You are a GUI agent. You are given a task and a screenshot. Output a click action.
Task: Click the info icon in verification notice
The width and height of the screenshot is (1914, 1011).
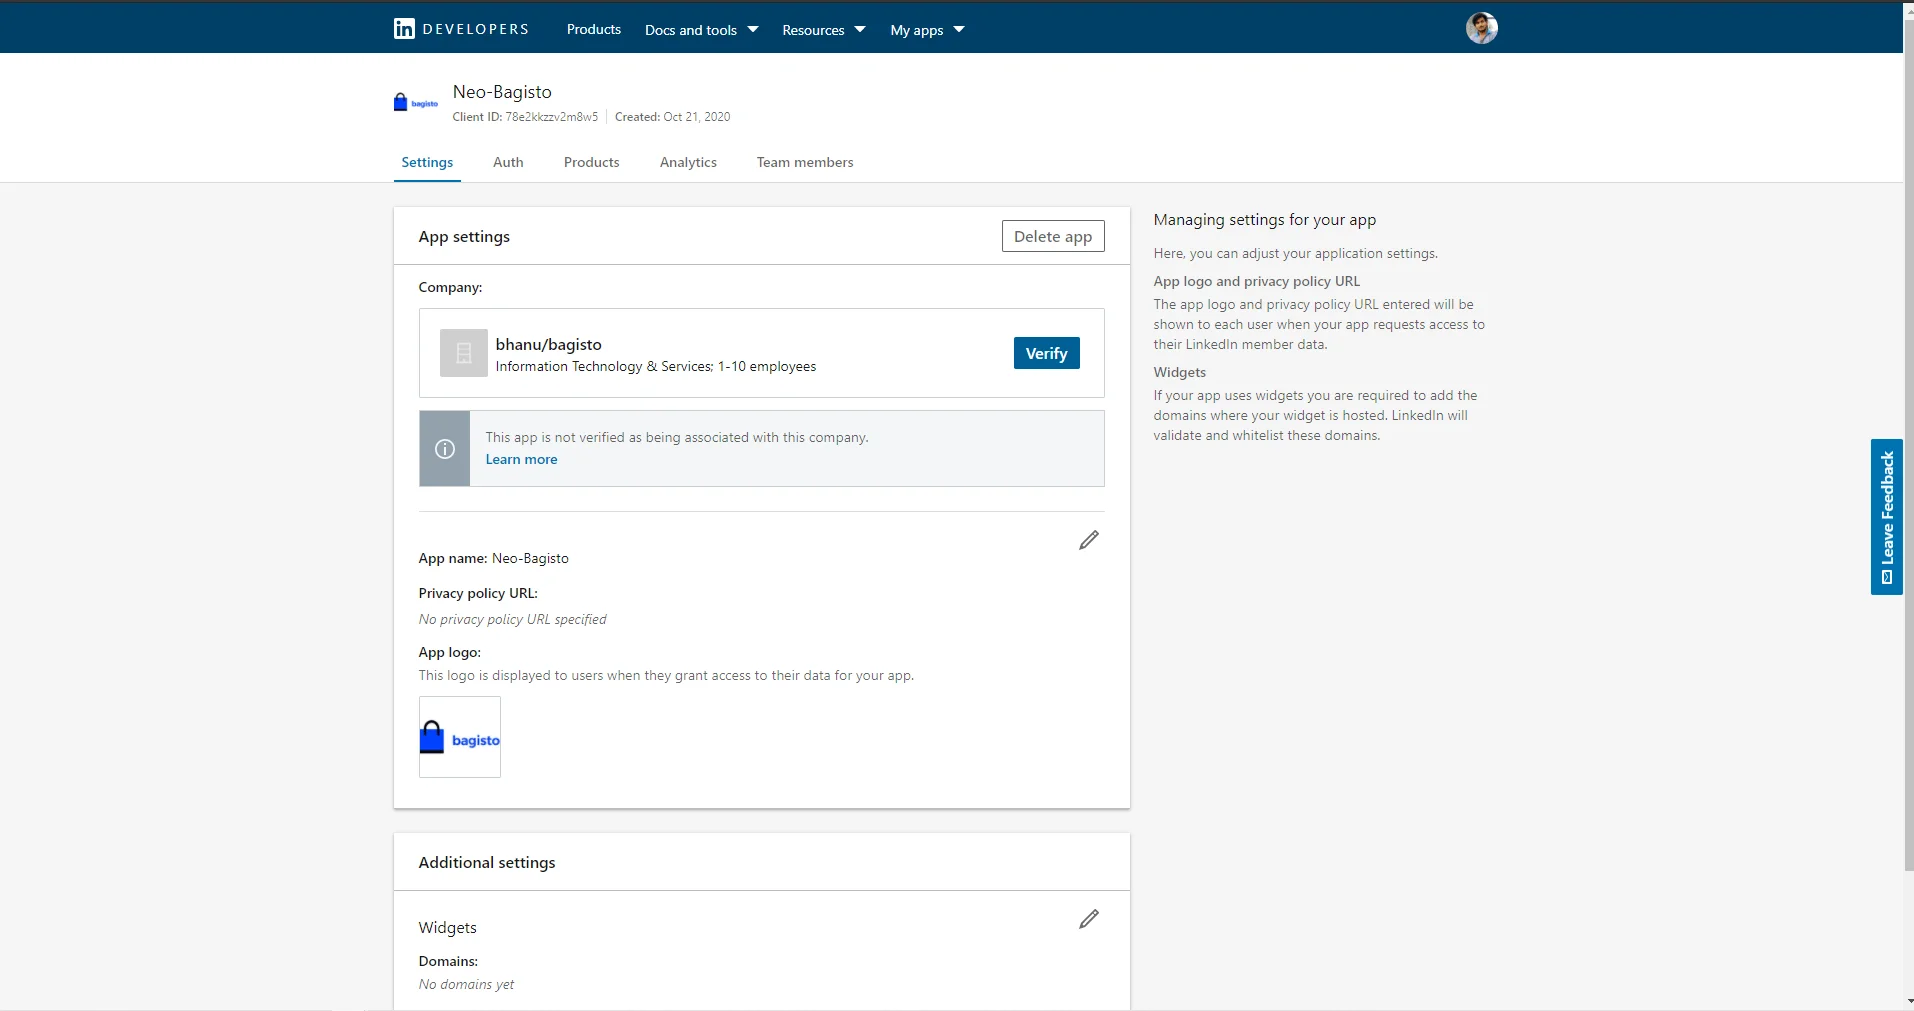pos(445,449)
